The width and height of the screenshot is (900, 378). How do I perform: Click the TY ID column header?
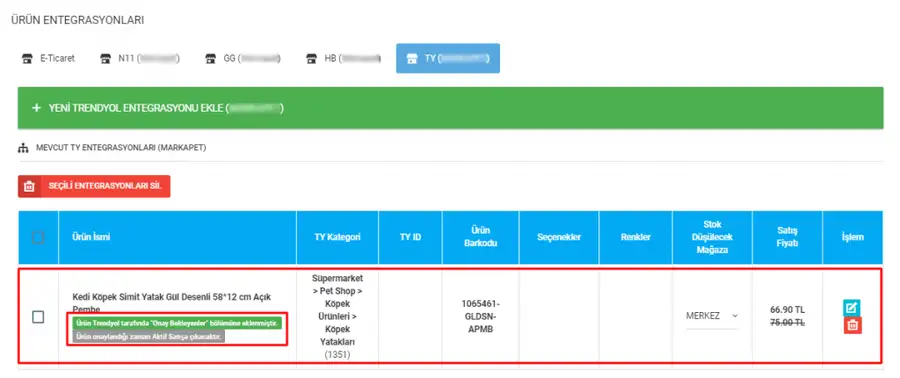[410, 237]
